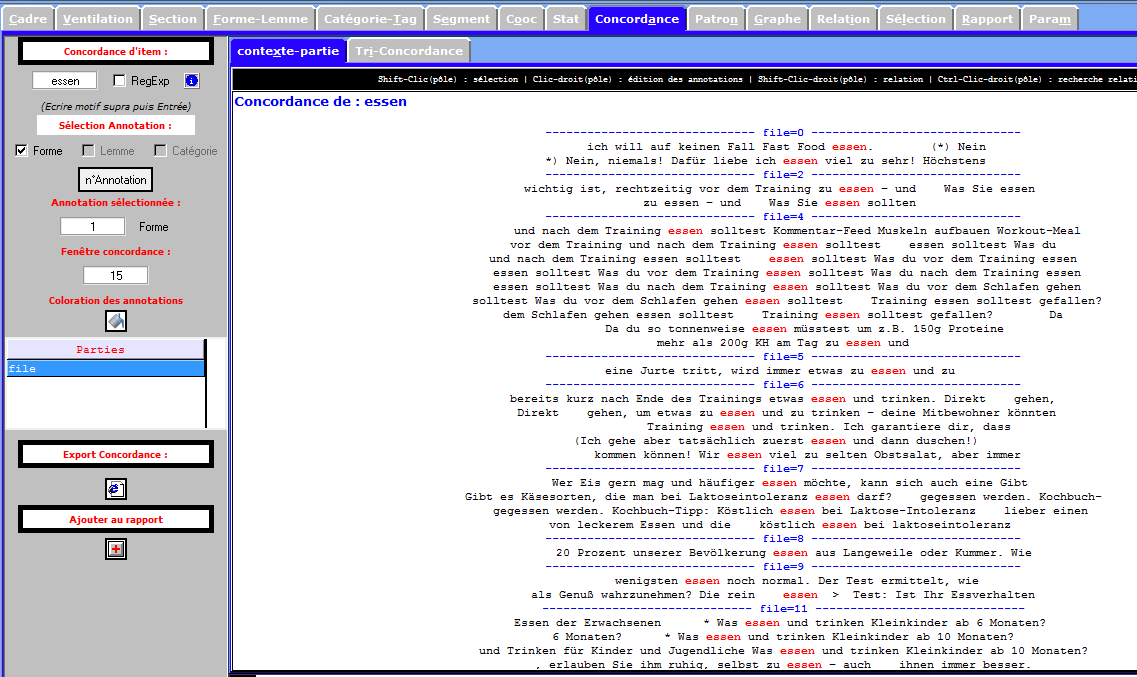1137x677 pixels.
Task: Switch to the Ventilation tab
Action: point(98,19)
